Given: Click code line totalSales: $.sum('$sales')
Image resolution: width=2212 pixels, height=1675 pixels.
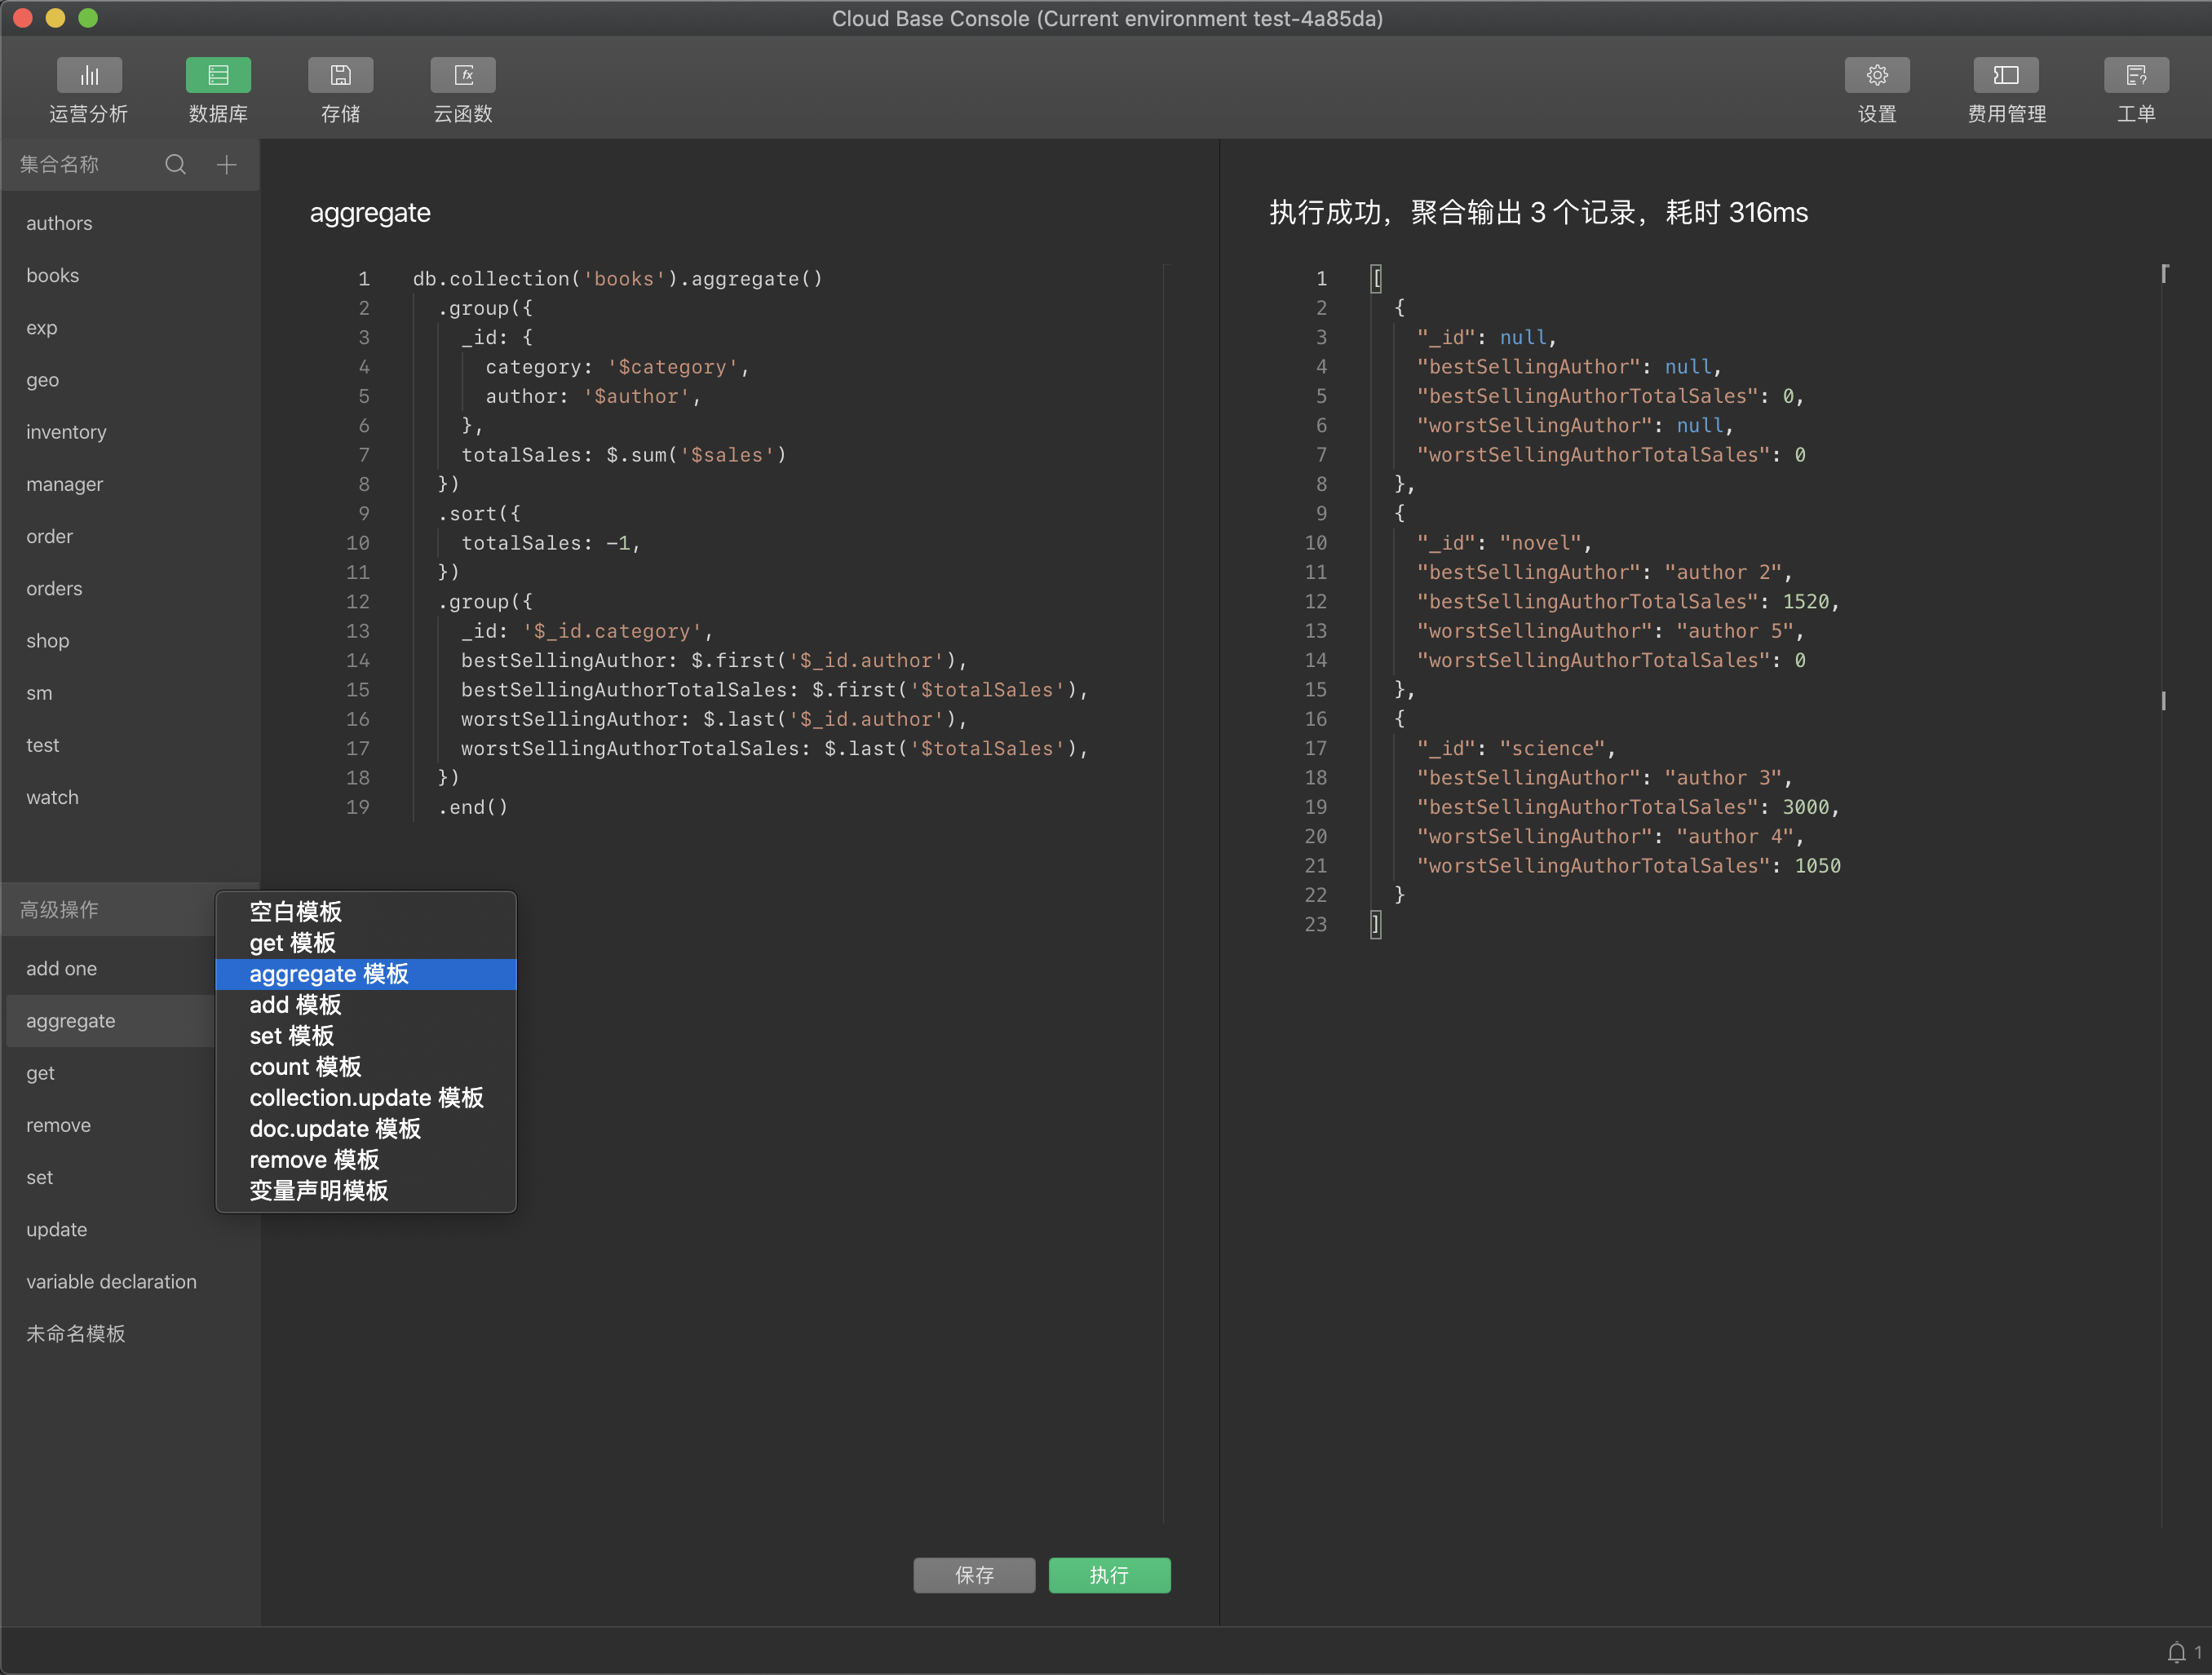Looking at the screenshot, I should [x=624, y=455].
